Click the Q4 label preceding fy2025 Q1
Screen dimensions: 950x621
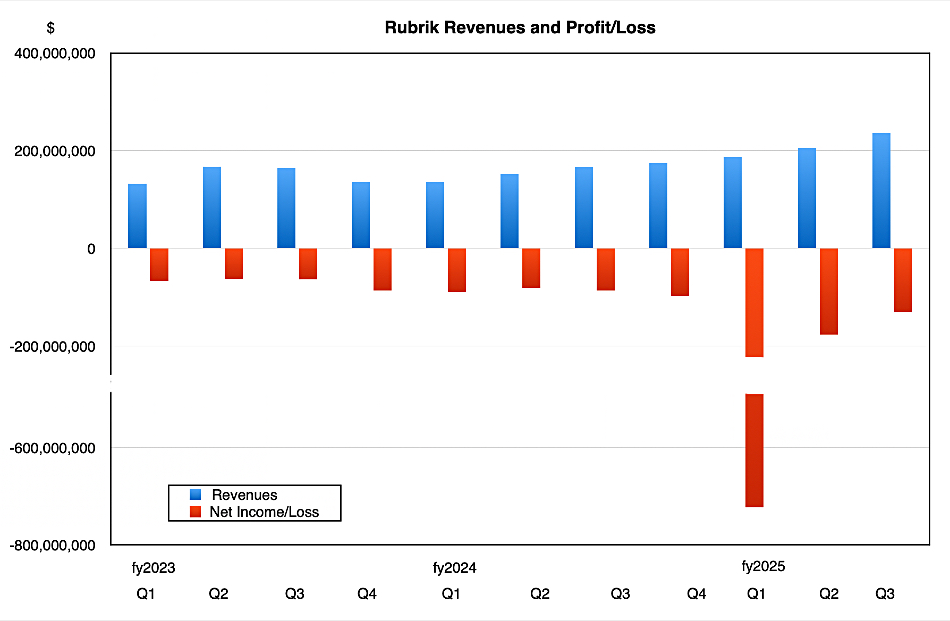[x=697, y=594]
